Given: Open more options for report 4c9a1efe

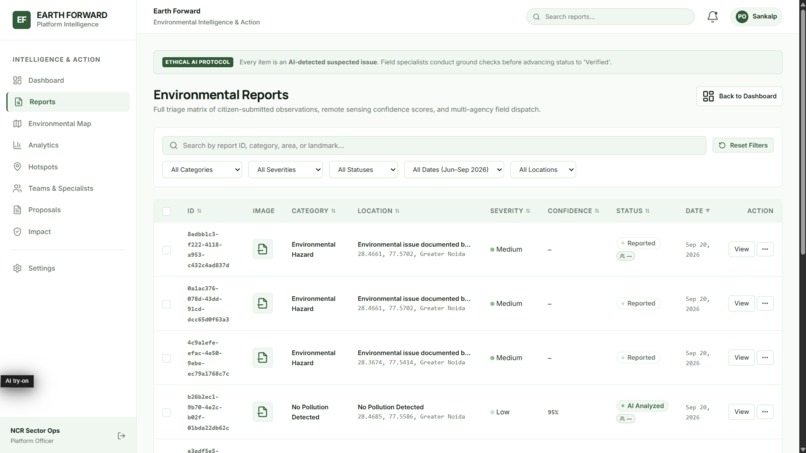Looking at the screenshot, I should tap(765, 357).
